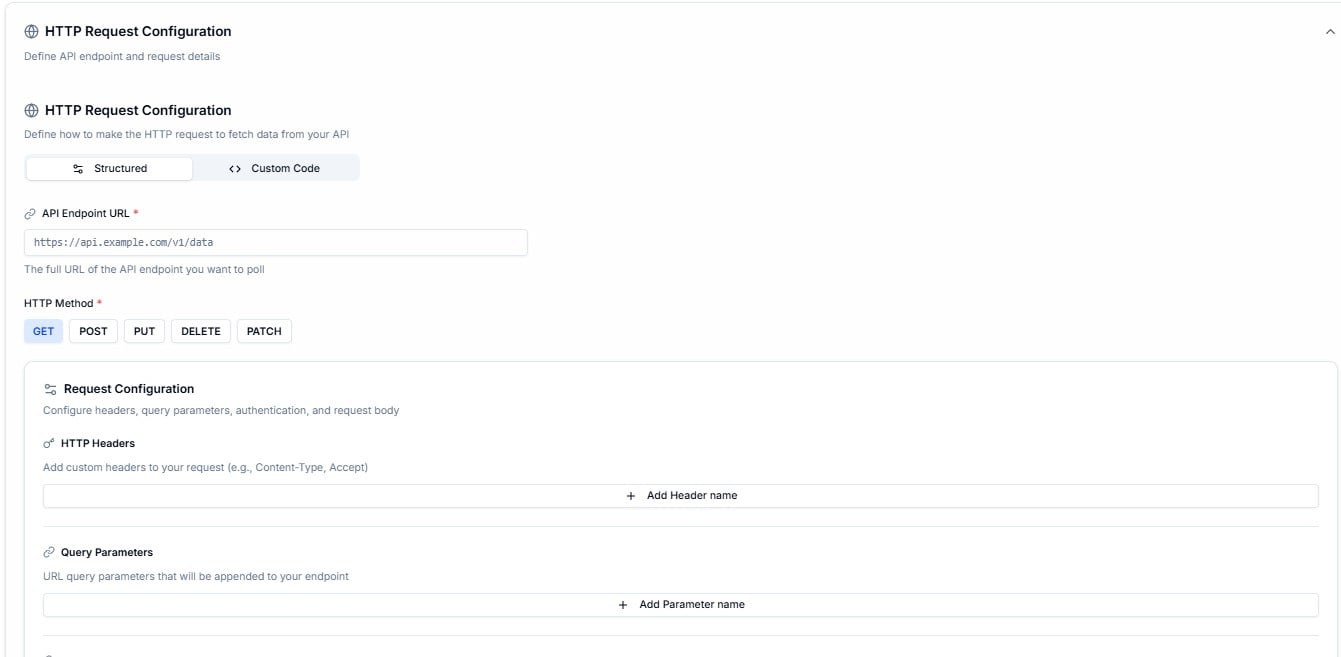This screenshot has height=657, width=1341.
Task: Click globe icon beside top HTTP Request Configuration title
Action: point(31,32)
